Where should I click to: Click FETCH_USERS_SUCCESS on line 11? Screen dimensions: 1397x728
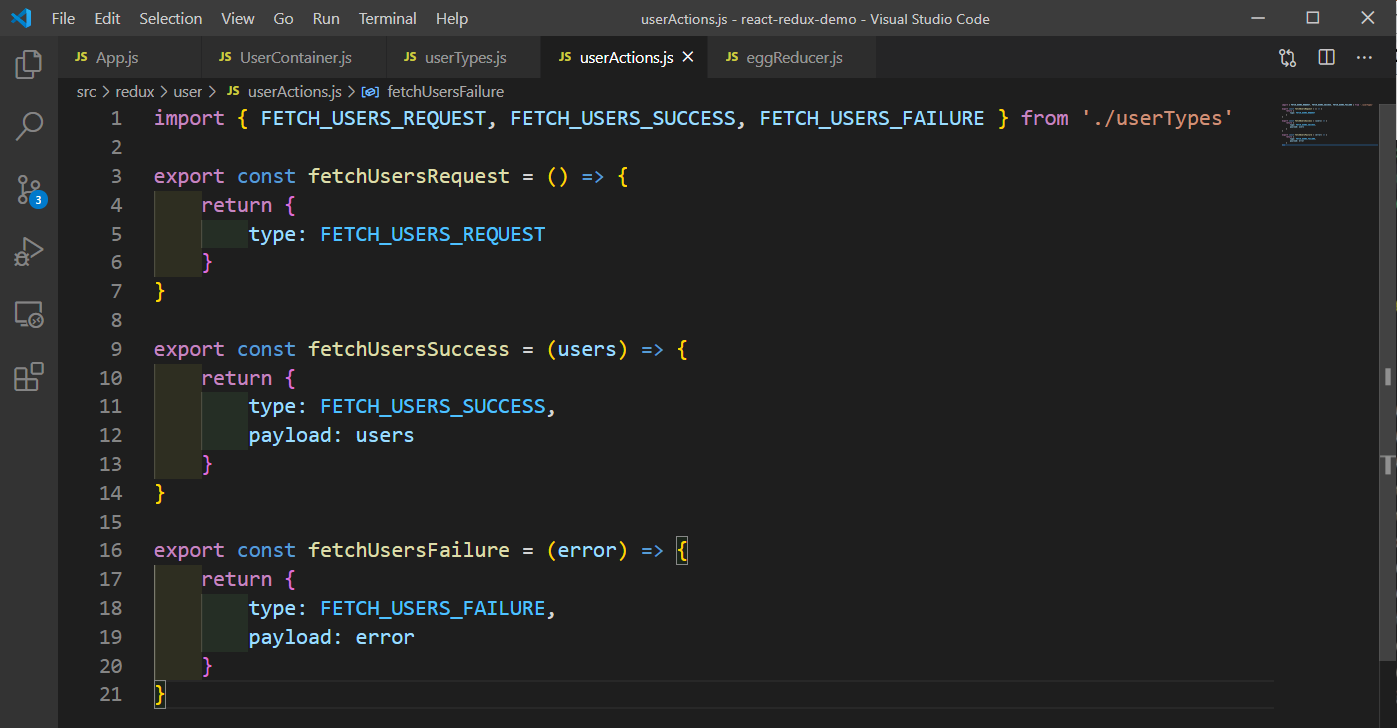pyautogui.click(x=433, y=406)
